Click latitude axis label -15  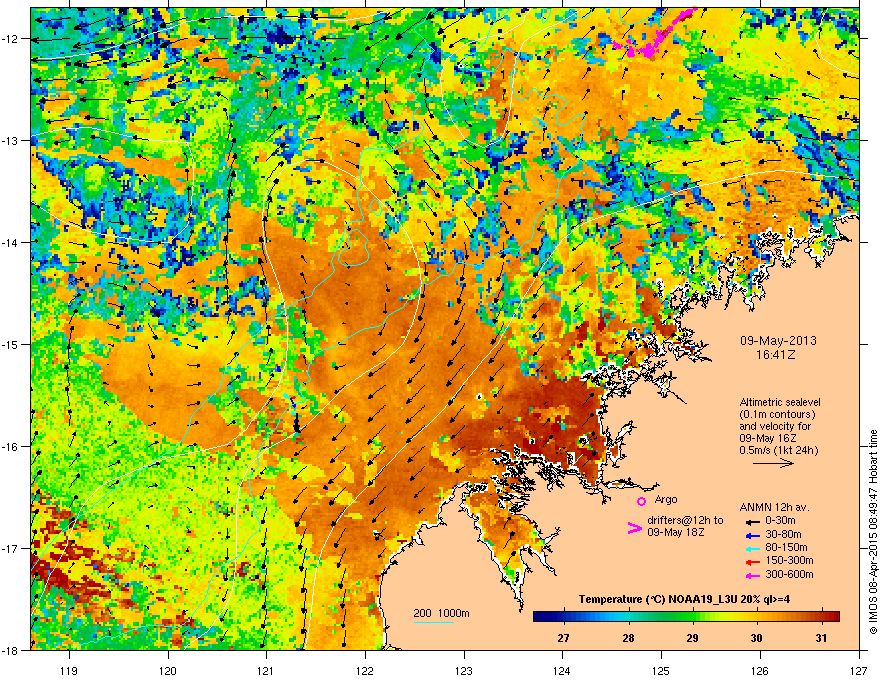tap(11, 344)
